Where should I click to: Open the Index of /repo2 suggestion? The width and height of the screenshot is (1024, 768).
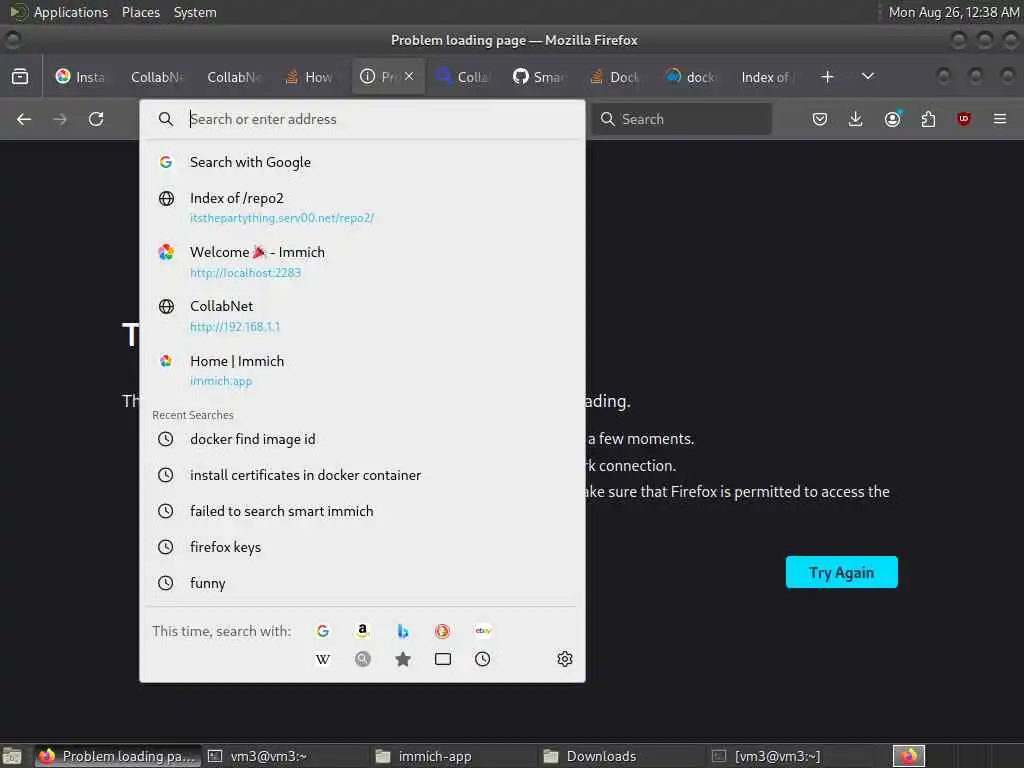coord(362,207)
